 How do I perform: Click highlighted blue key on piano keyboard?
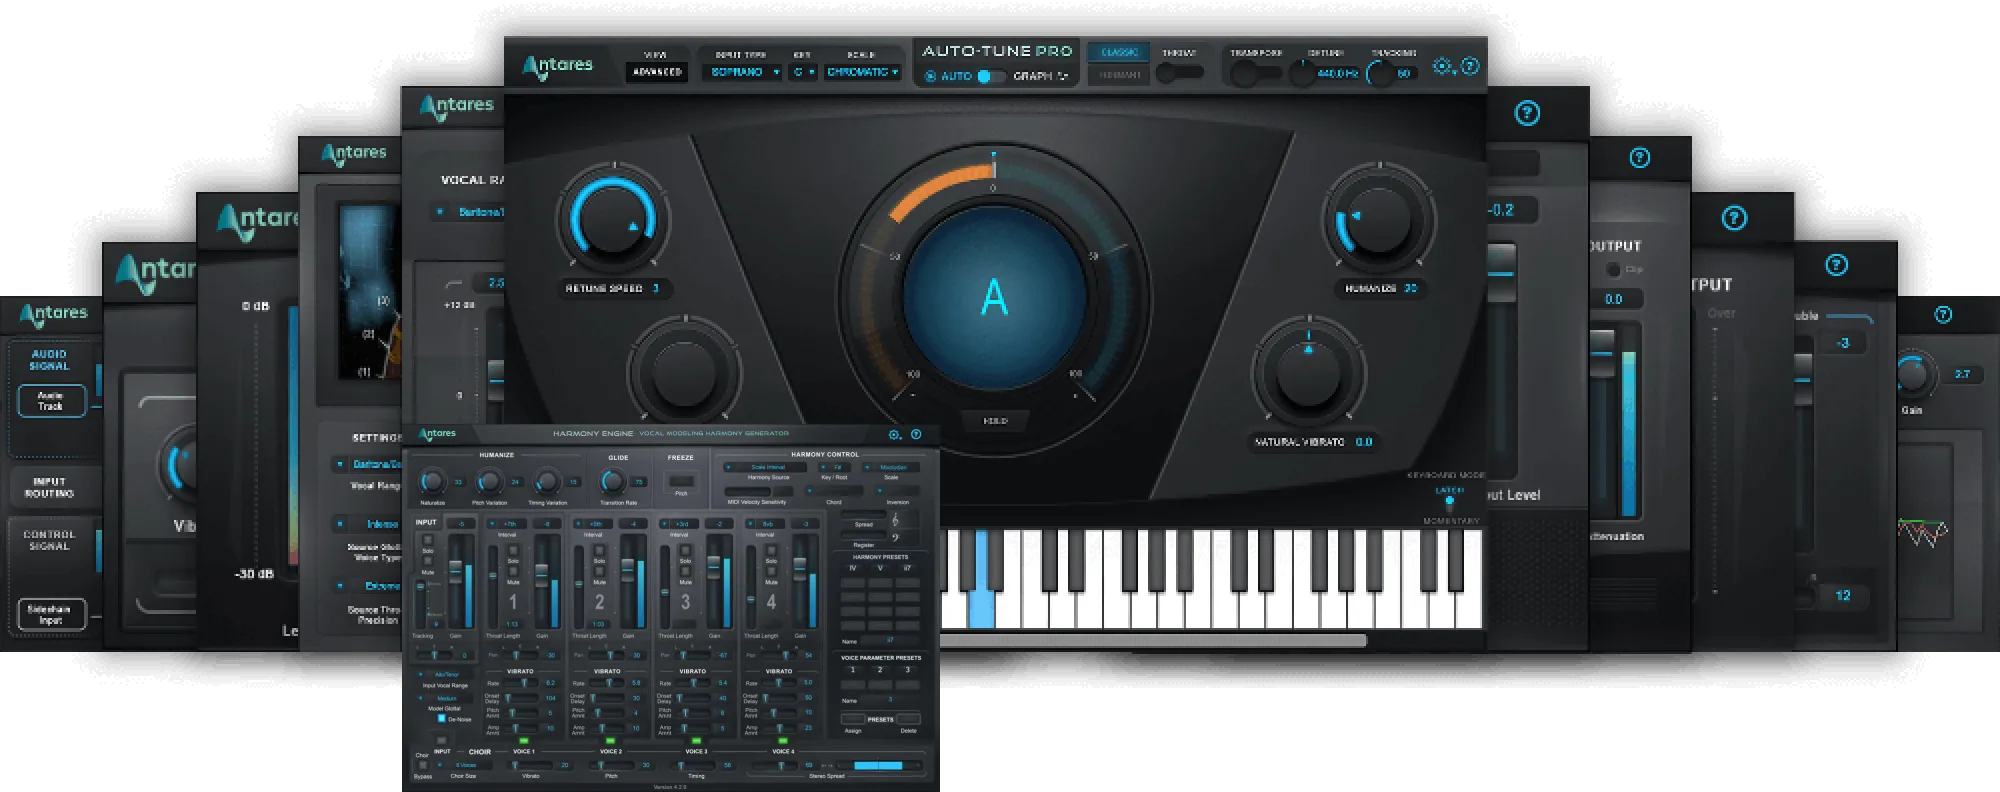point(981,581)
